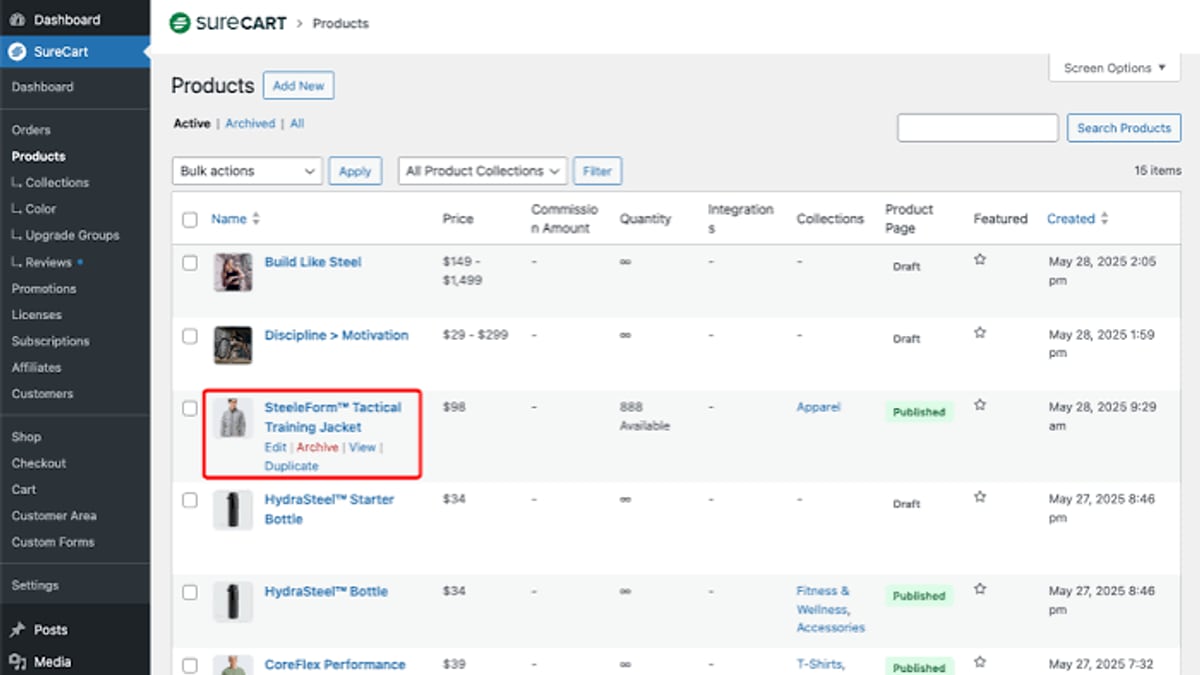1200x675 pixels.
Task: Check the CoreFlex Performance row checkbox
Action: coord(190,665)
